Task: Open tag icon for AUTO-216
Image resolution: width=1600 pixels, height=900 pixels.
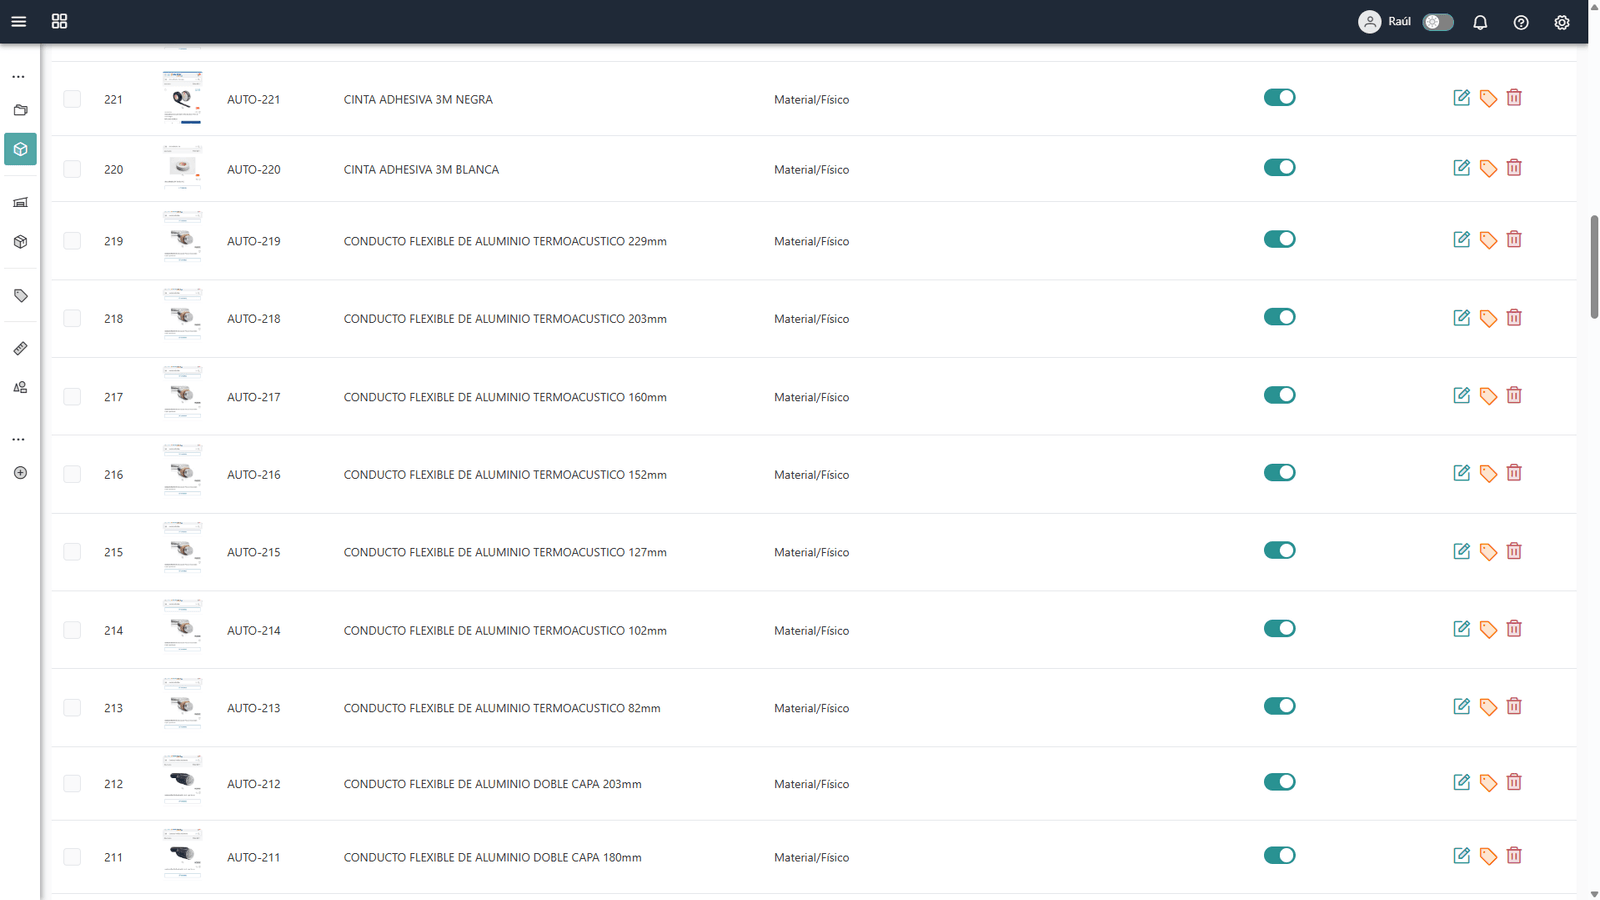Action: 1488,473
